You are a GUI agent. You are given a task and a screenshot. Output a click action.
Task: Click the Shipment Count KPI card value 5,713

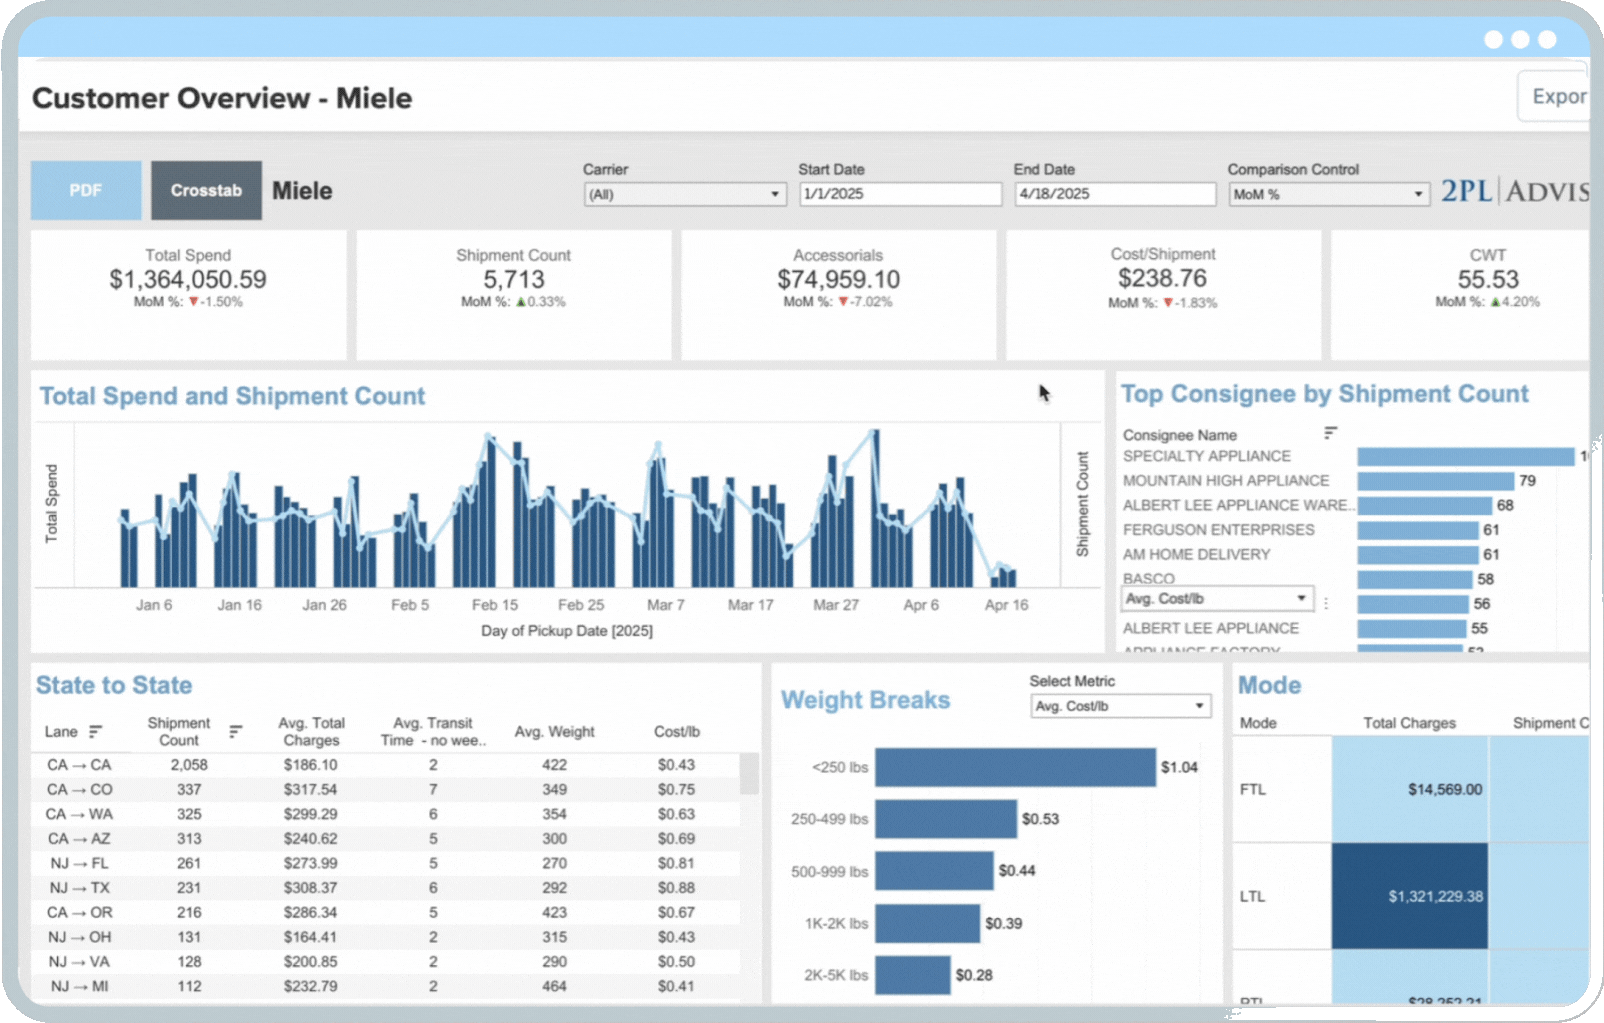click(x=514, y=280)
